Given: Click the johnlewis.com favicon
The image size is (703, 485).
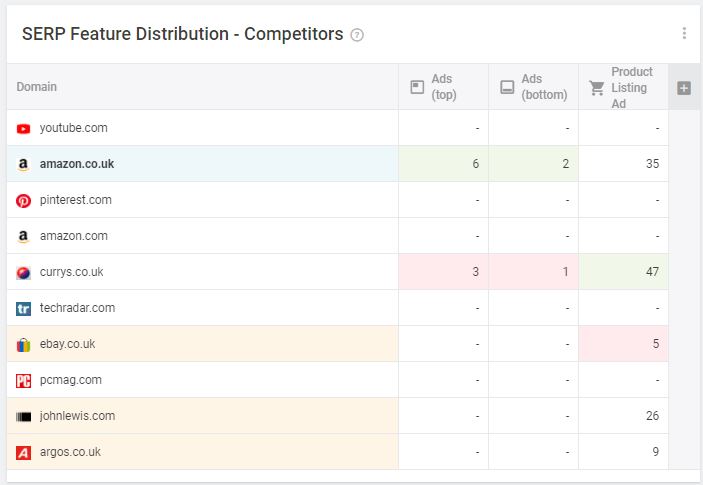Looking at the screenshot, I should 23,417.
